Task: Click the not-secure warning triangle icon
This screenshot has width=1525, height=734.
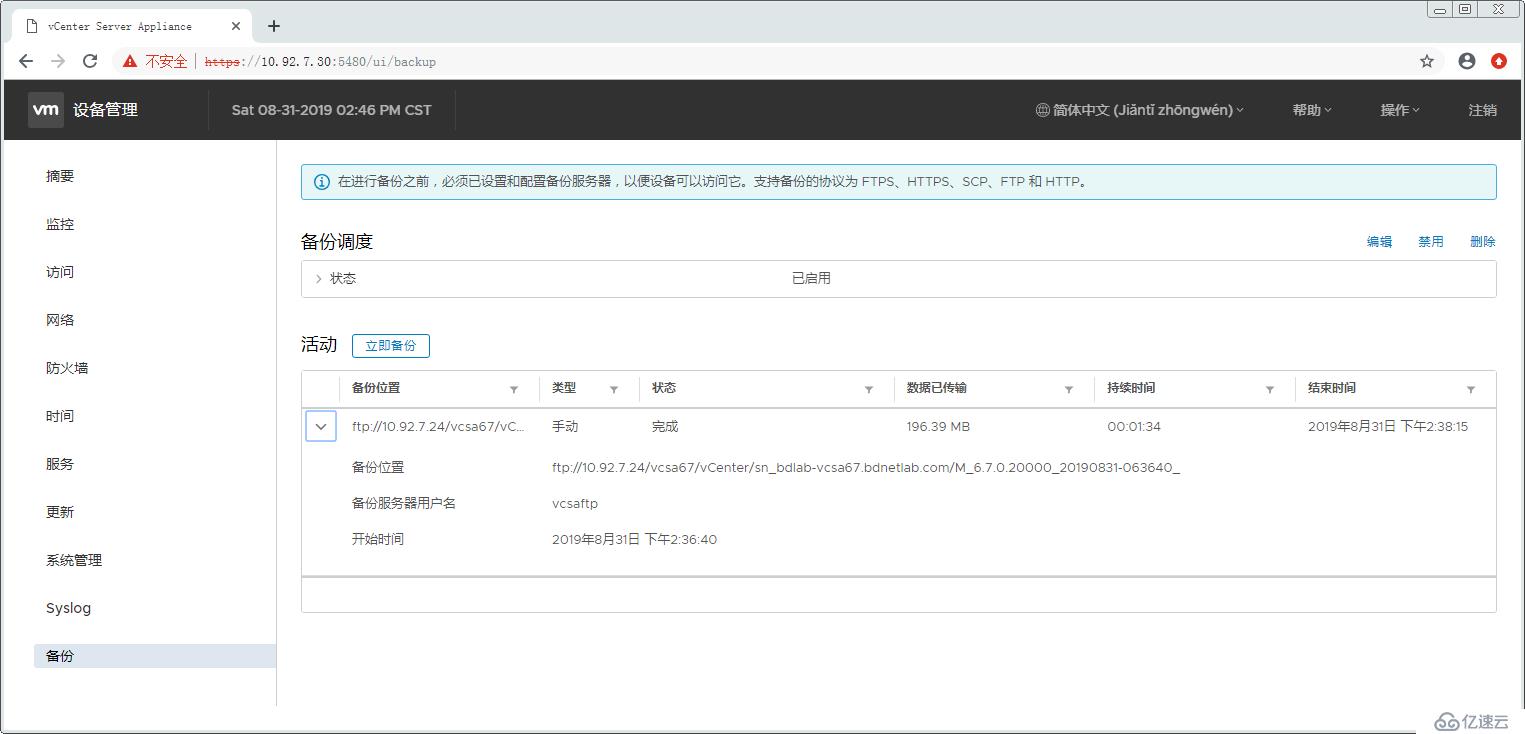Action: pos(130,61)
